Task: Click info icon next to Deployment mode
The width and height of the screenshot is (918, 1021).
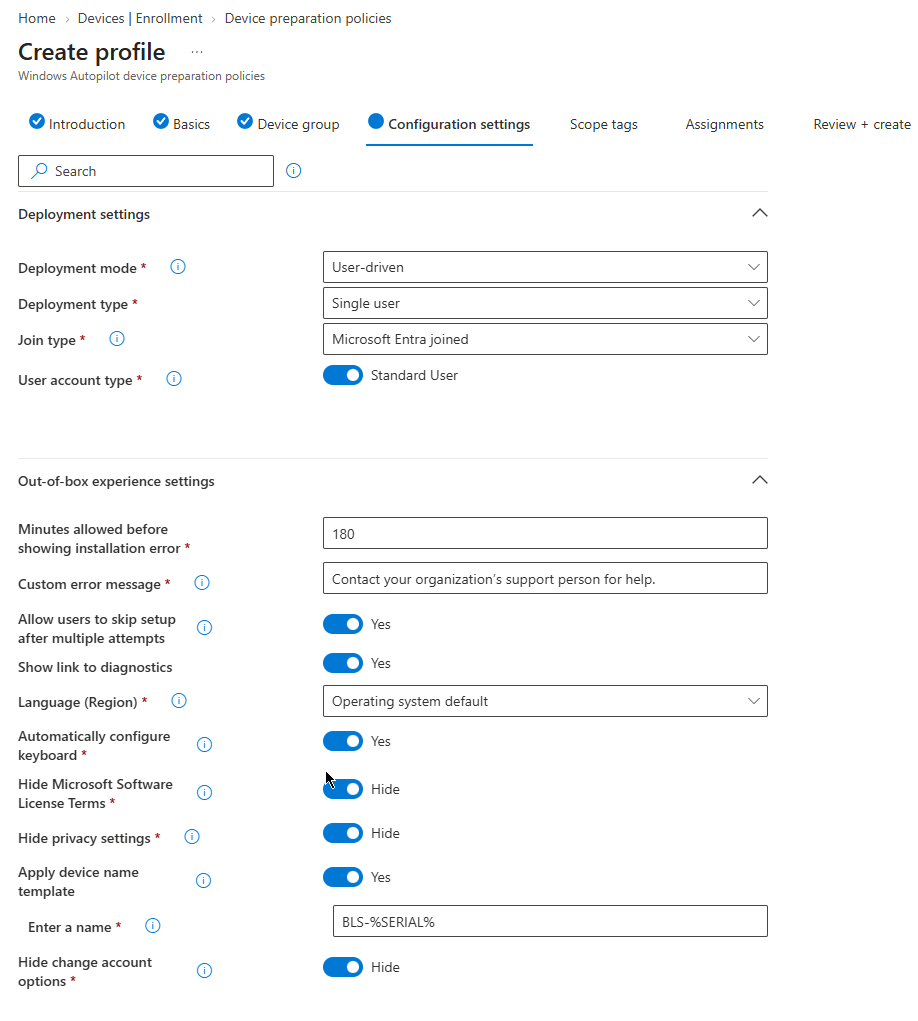Action: (x=178, y=267)
